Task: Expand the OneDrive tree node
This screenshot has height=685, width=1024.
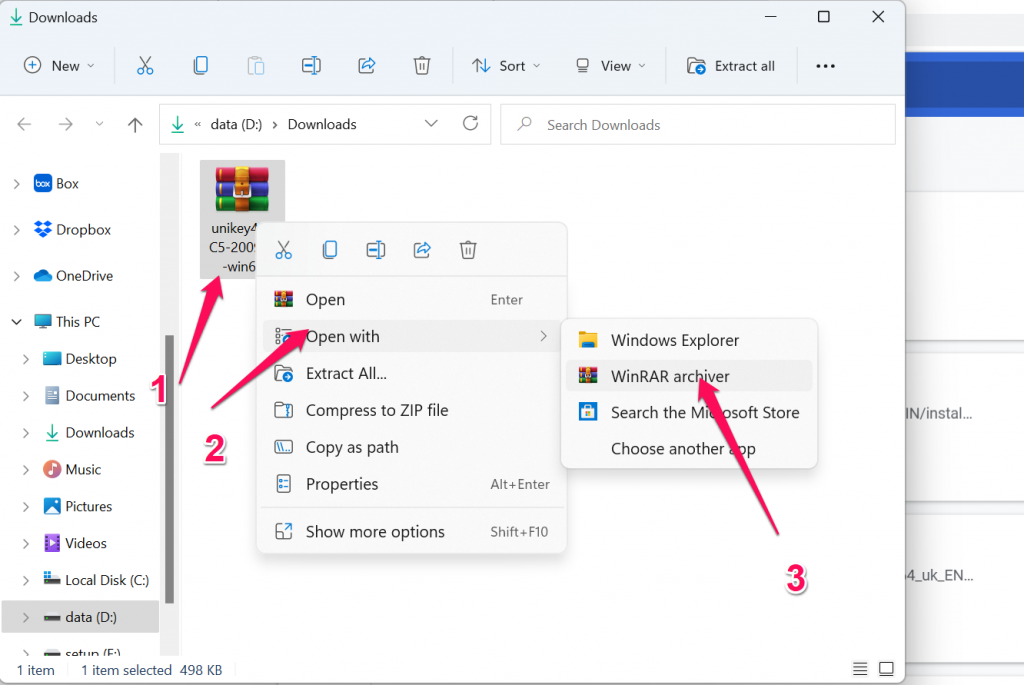Action: 16,276
